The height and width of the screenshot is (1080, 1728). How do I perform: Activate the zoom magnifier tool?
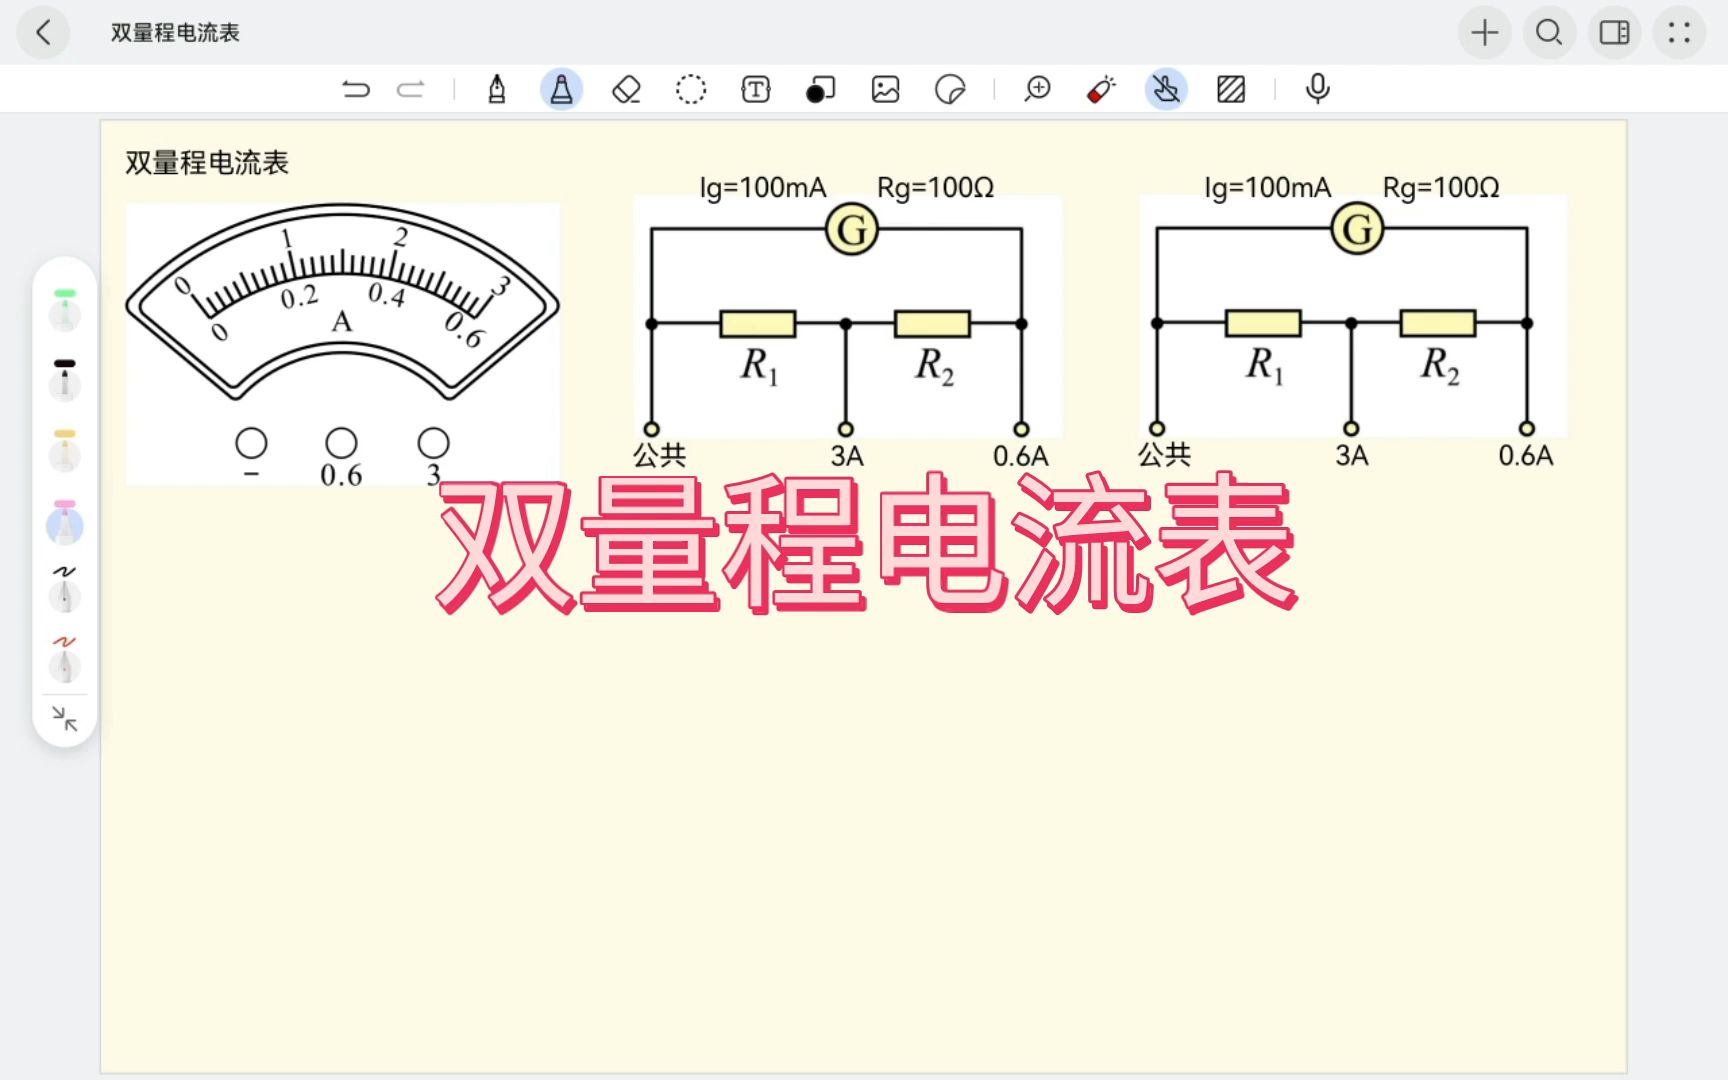tap(1038, 90)
